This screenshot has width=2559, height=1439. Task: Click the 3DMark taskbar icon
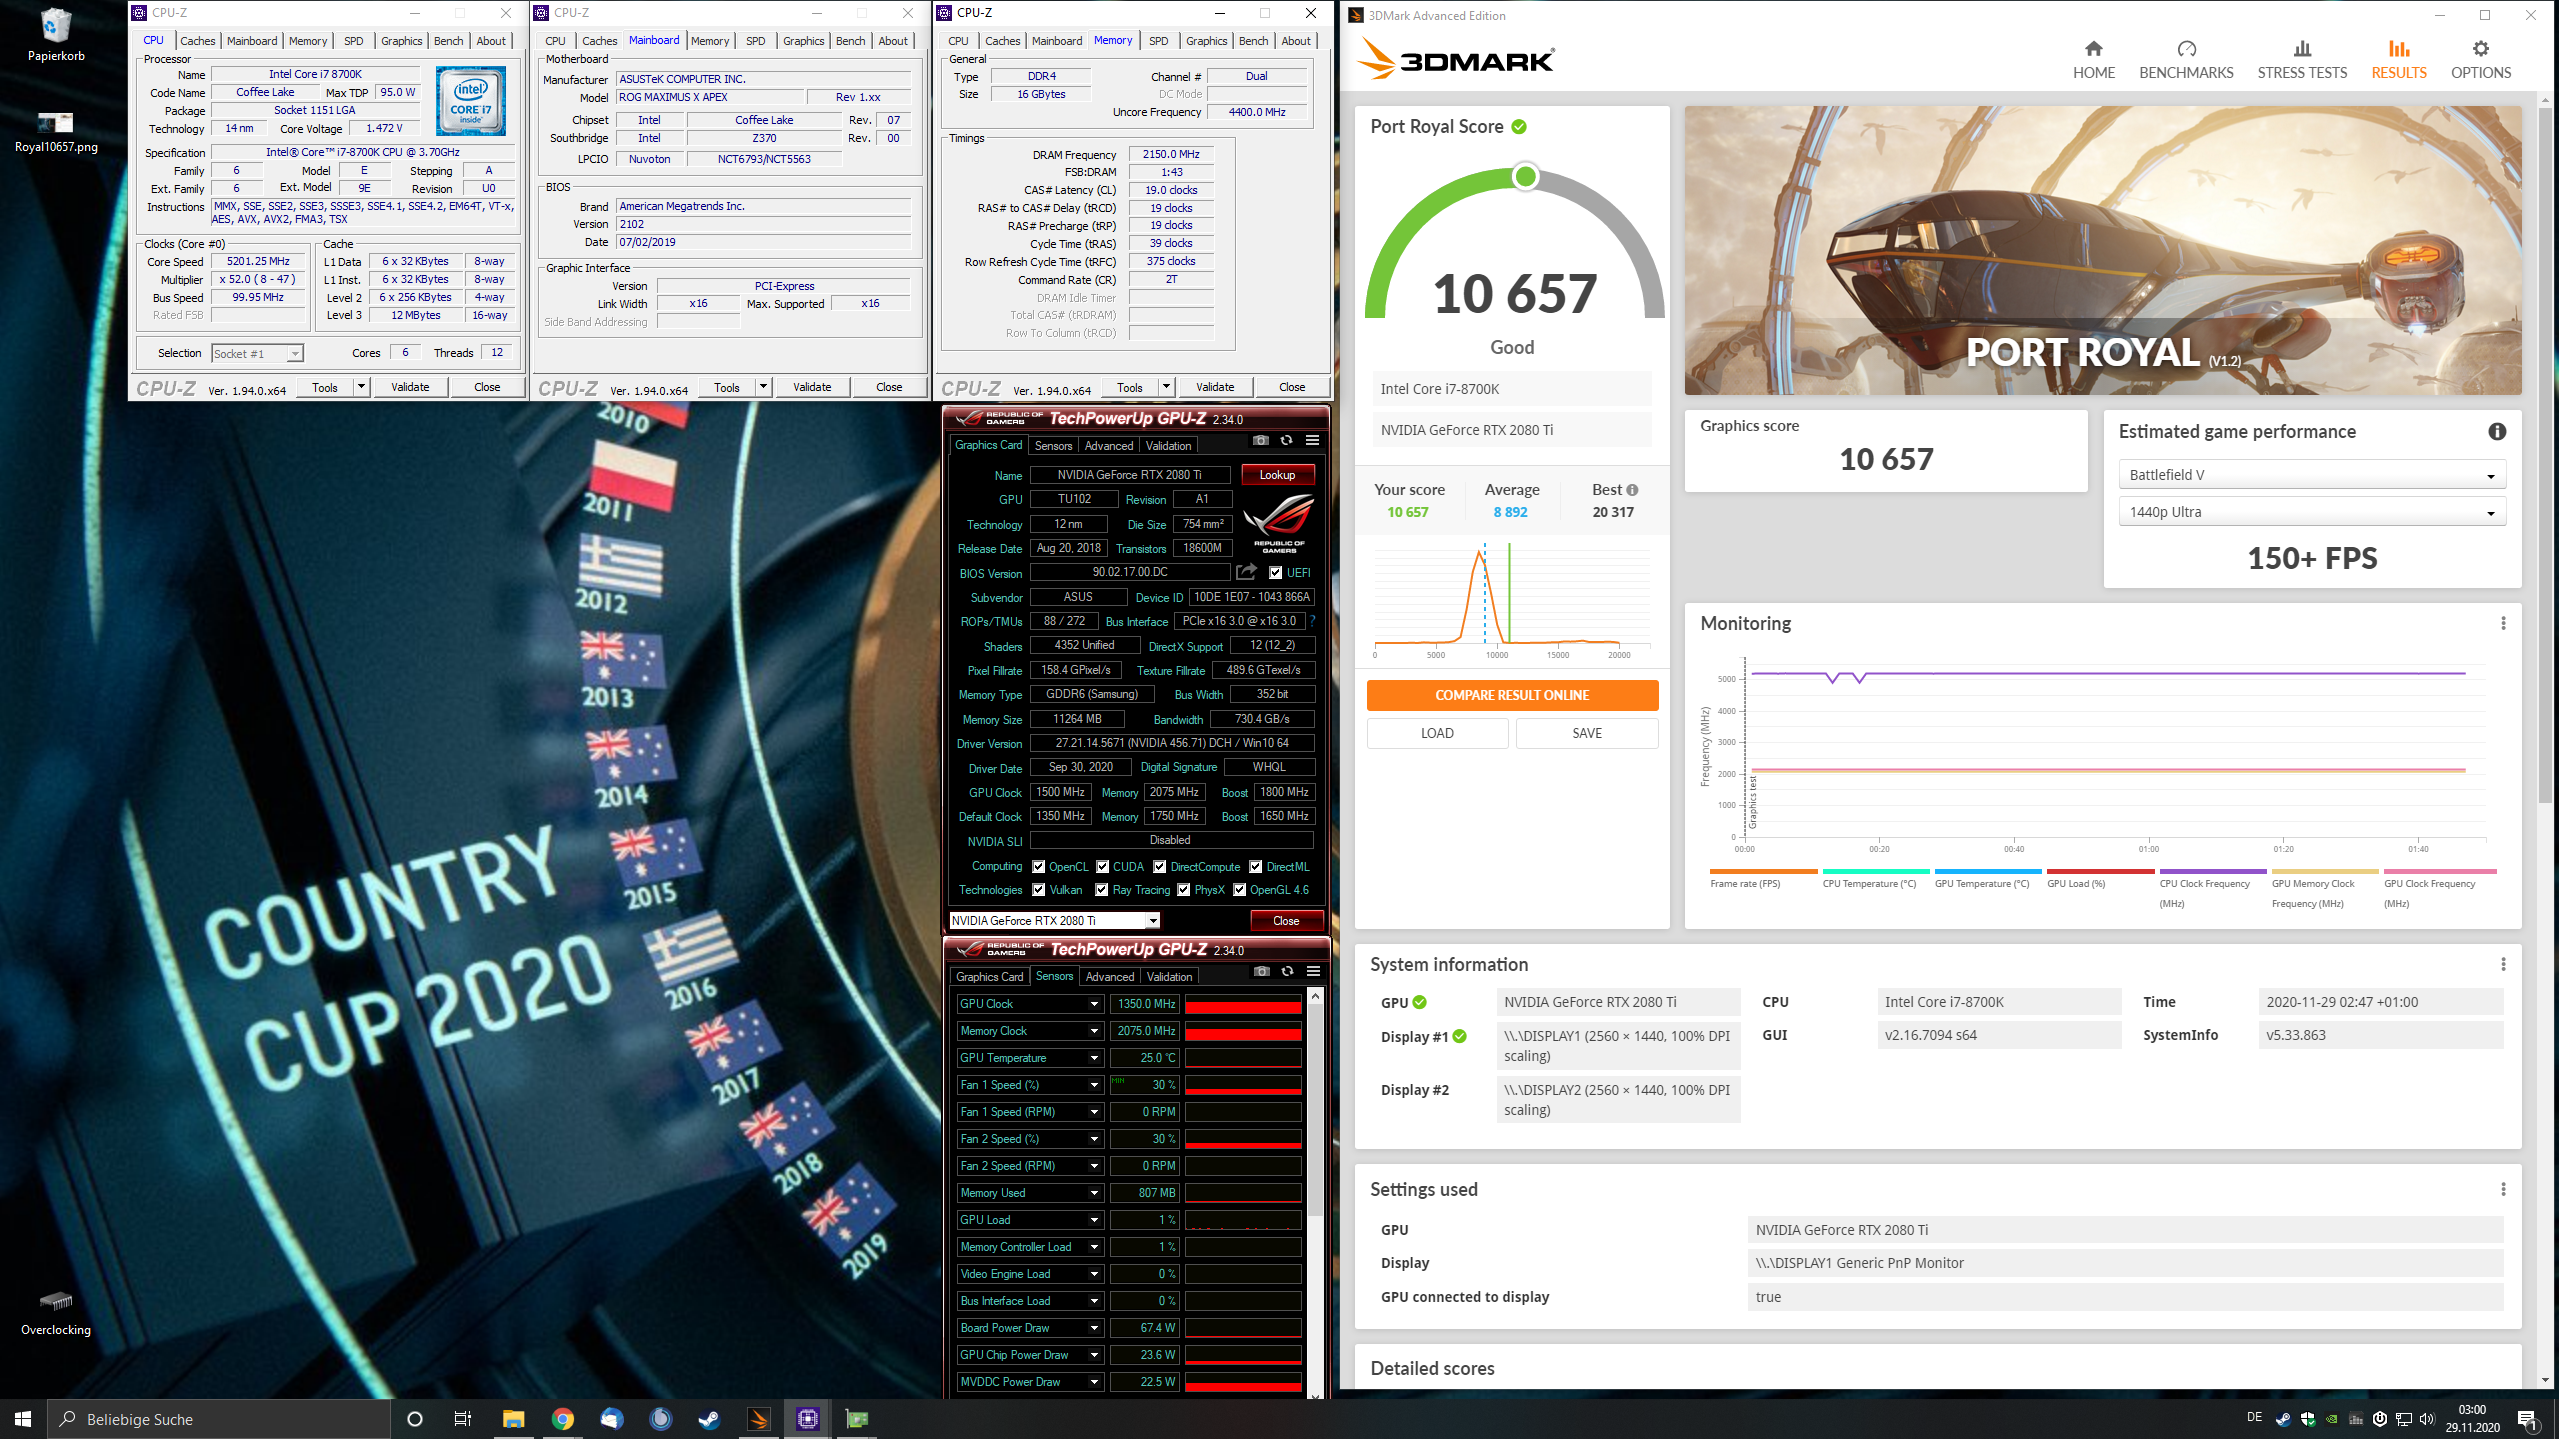[x=758, y=1419]
